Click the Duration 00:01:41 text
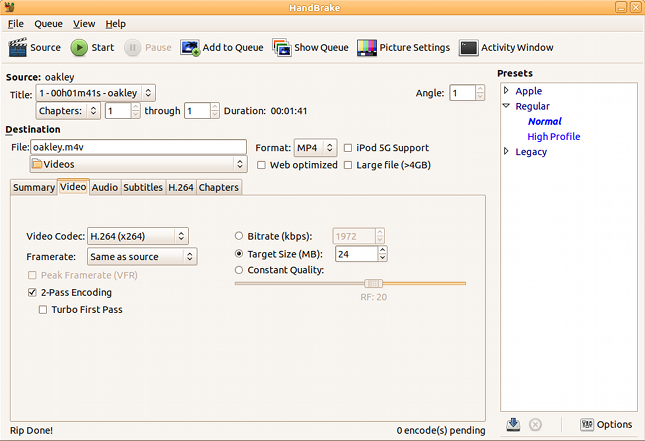The image size is (645, 441). (x=265, y=111)
